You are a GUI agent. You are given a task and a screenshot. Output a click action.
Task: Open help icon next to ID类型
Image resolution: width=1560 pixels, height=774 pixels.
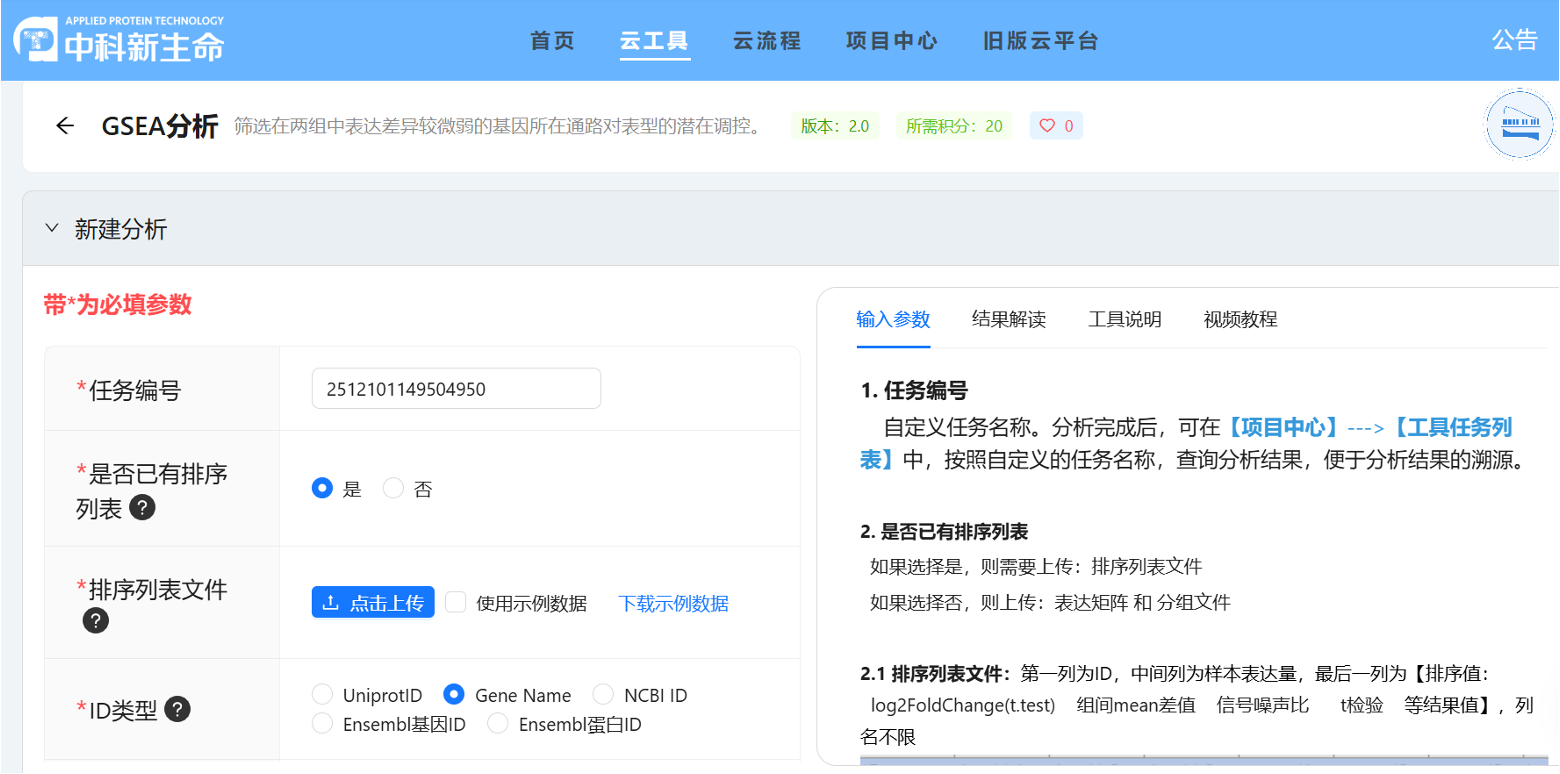click(x=177, y=709)
